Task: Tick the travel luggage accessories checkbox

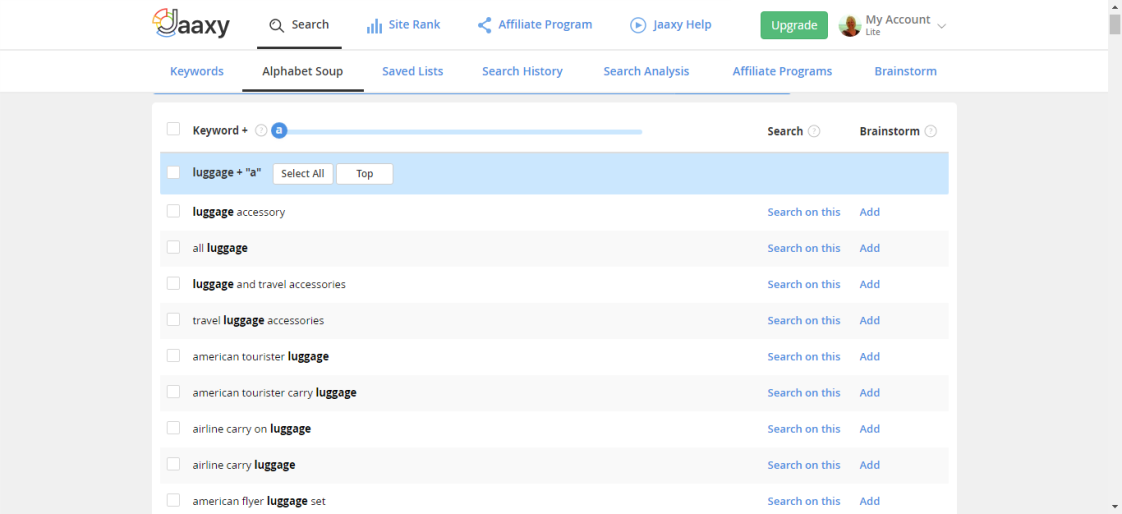Action: point(173,319)
